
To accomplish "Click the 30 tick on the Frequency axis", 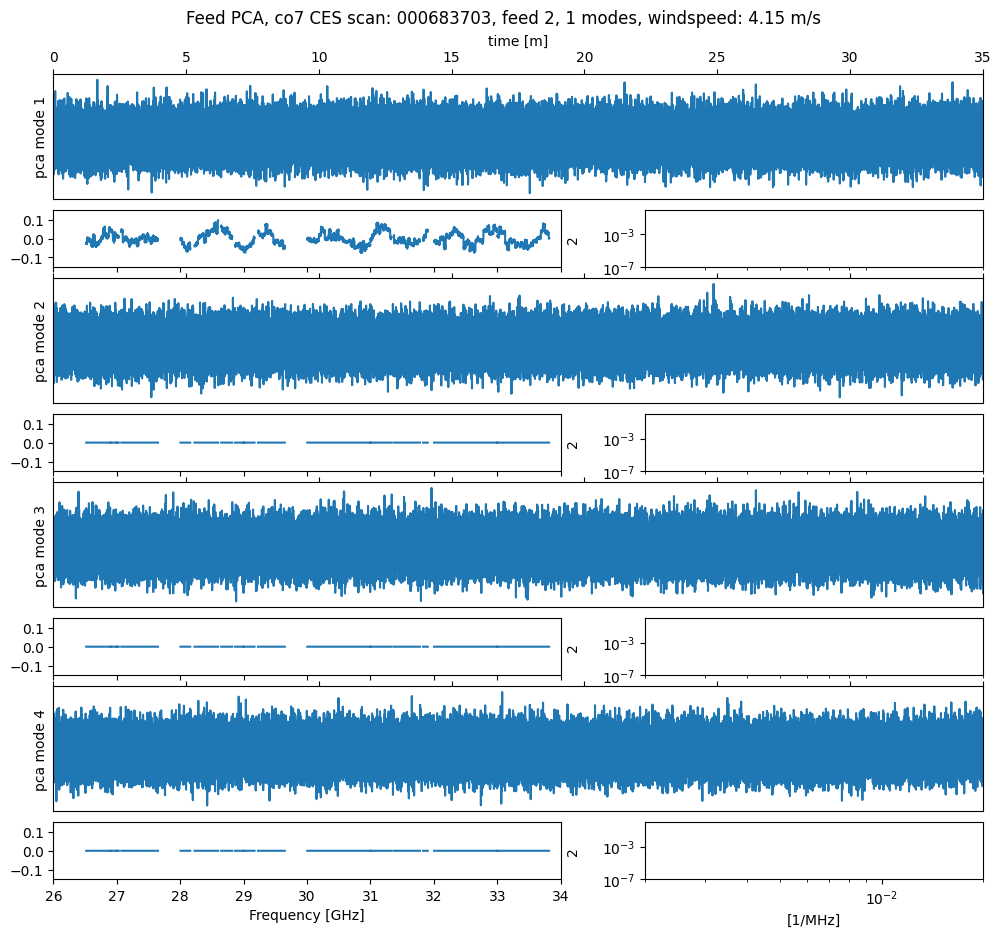I will pyautogui.click(x=307, y=896).
